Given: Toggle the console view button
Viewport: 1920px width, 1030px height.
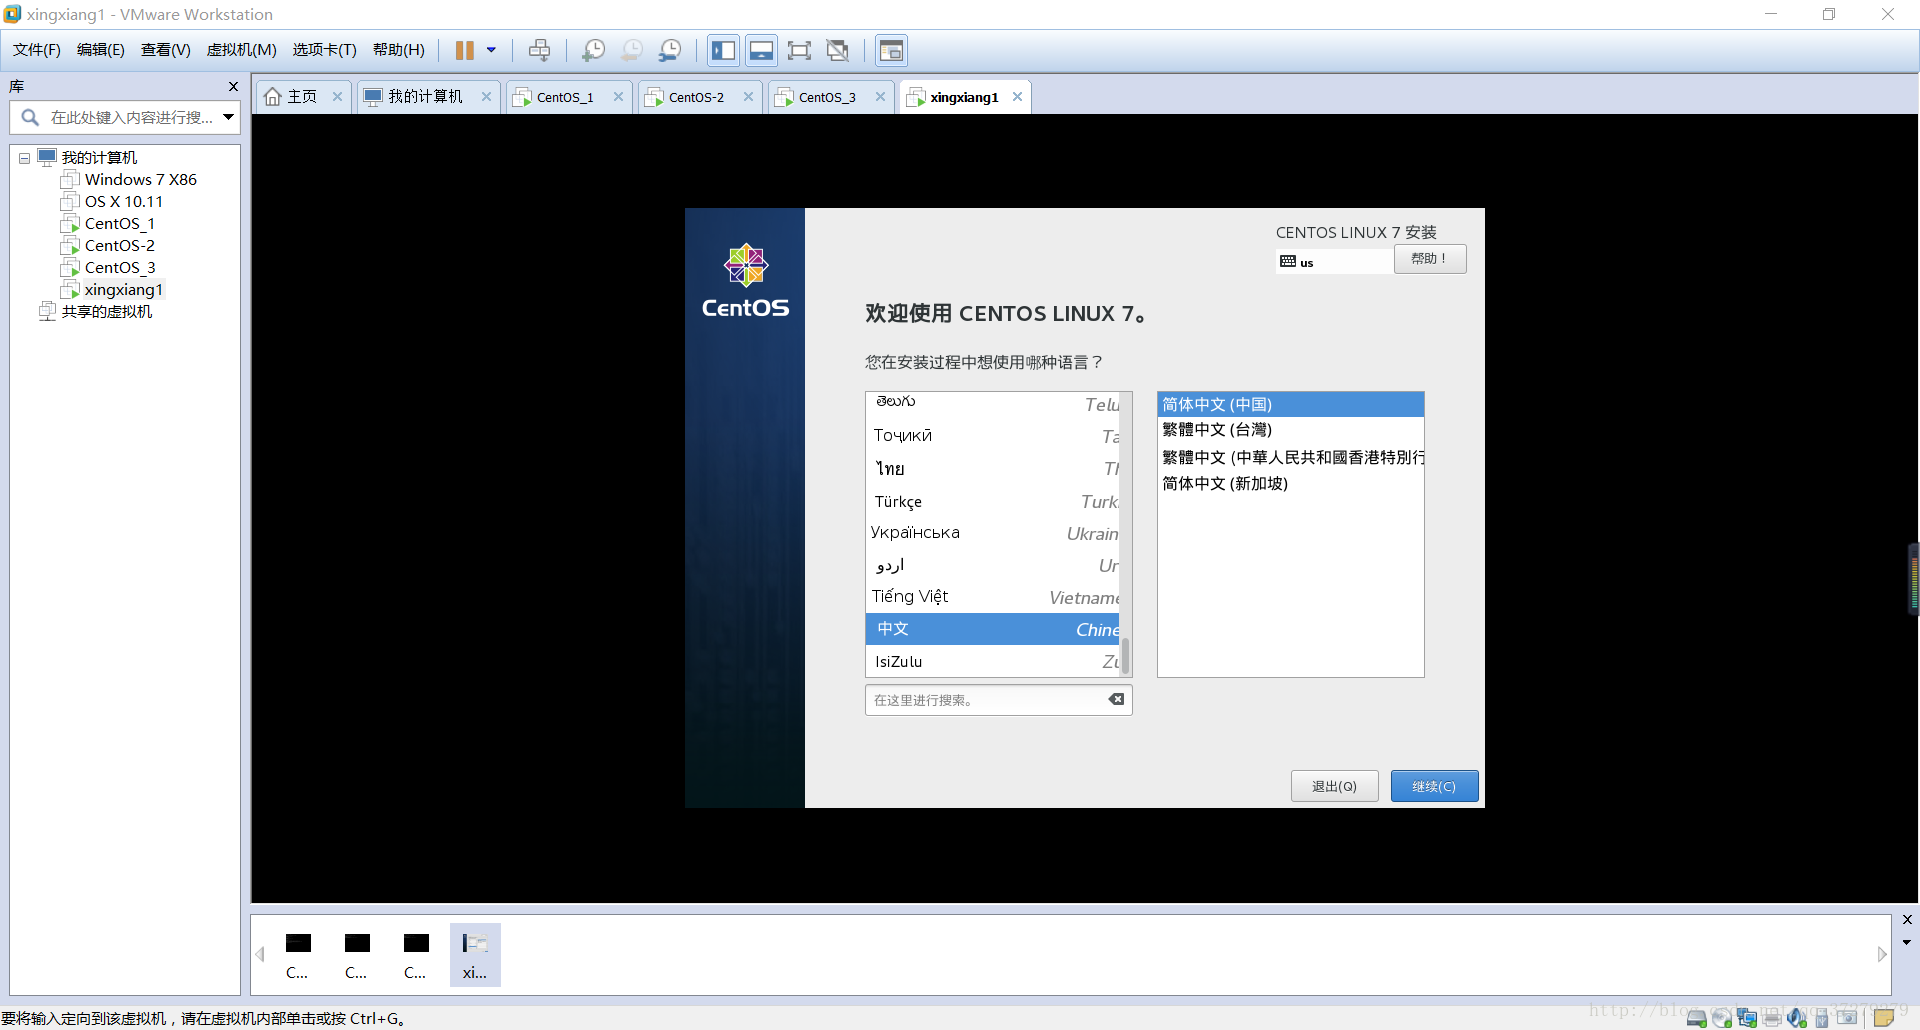Looking at the screenshot, I should (x=891, y=50).
